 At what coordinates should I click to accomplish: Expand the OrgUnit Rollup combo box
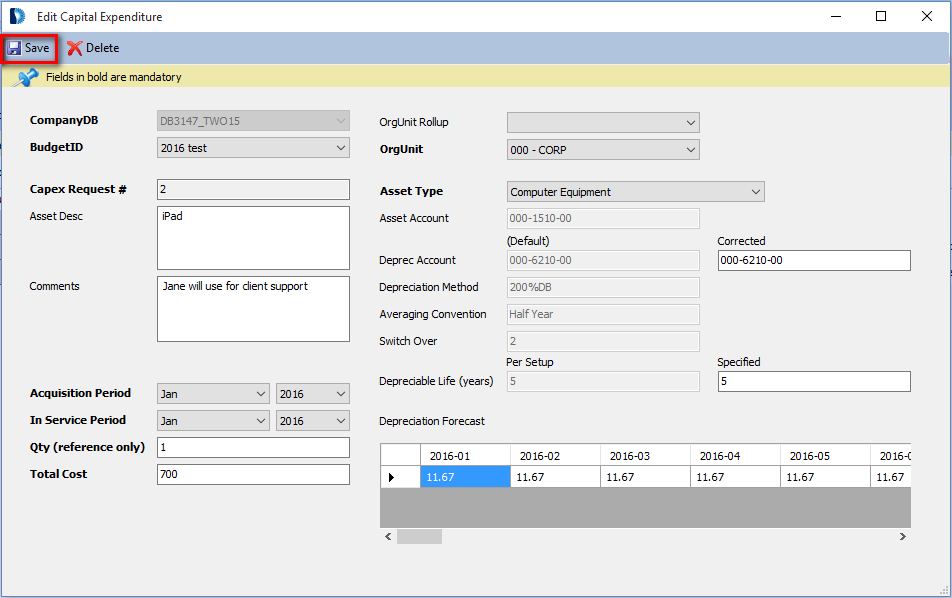[603, 123]
